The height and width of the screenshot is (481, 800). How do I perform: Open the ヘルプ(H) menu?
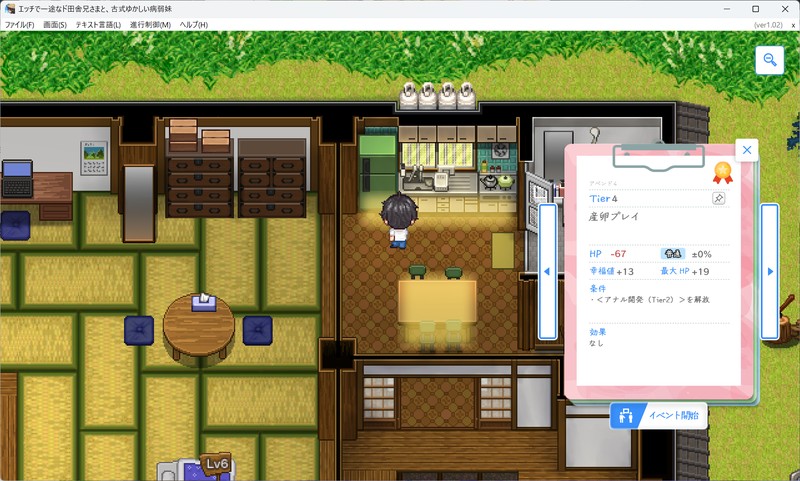pos(193,24)
